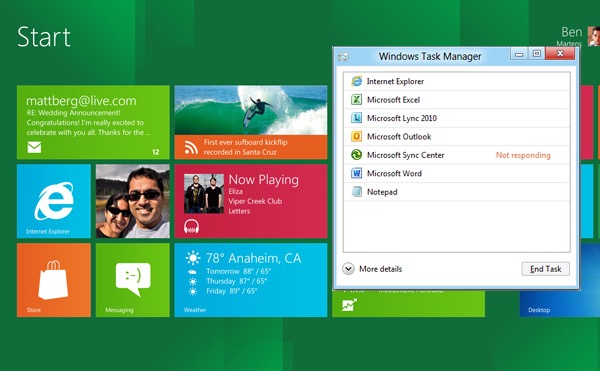
Task: Click the Now Playing heading text
Action: [263, 180]
